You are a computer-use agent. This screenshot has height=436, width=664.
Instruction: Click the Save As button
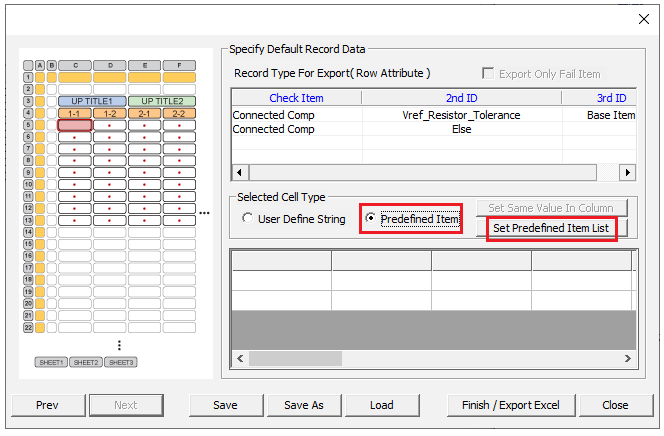(304, 405)
